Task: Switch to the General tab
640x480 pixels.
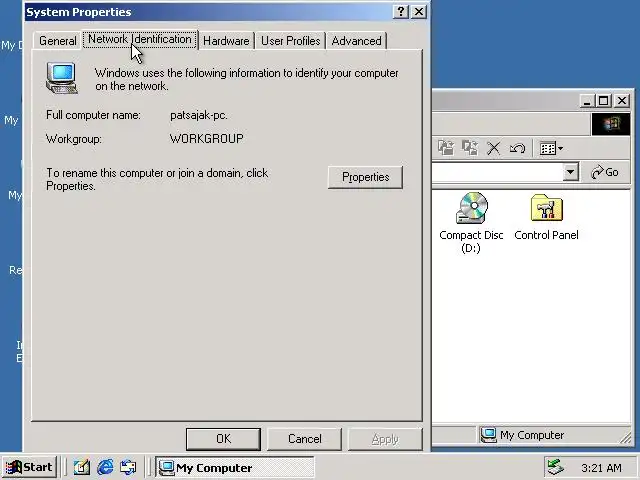Action: 57,41
